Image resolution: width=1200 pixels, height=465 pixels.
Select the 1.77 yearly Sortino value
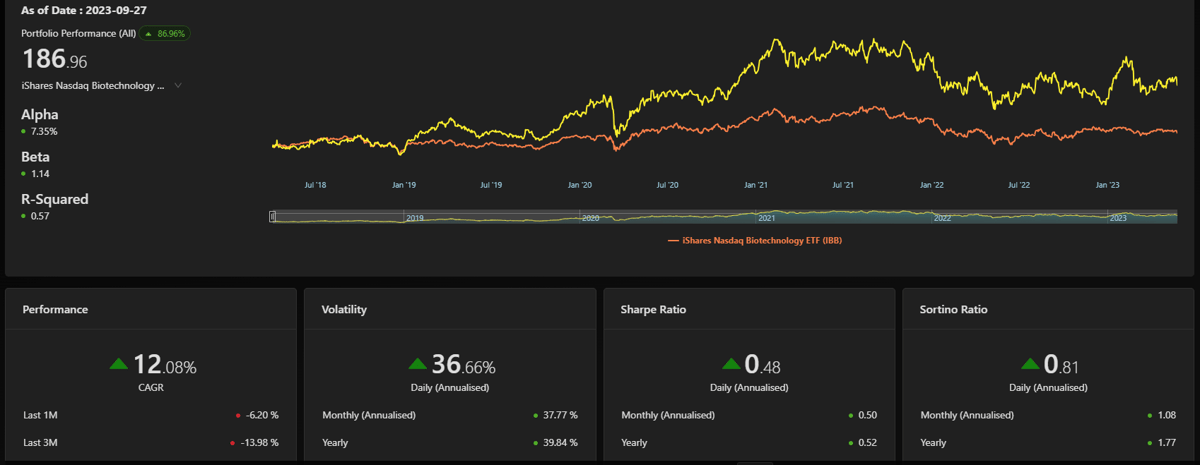point(1166,442)
